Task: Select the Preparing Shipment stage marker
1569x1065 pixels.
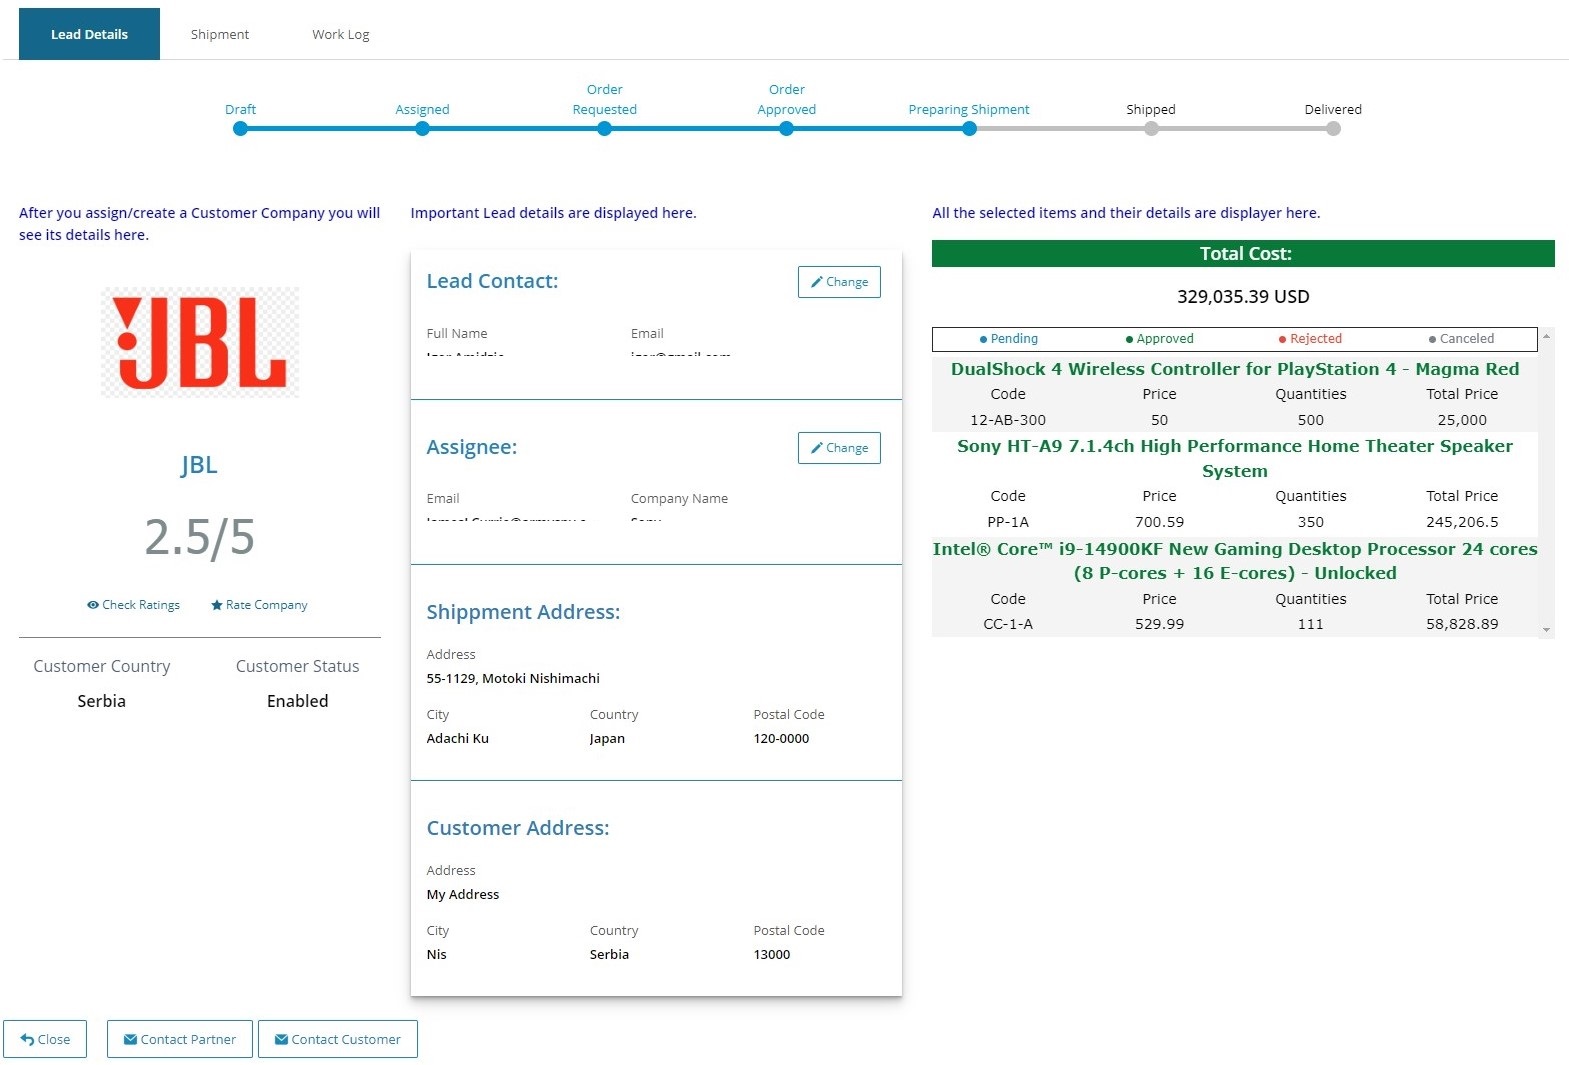Action: (969, 129)
